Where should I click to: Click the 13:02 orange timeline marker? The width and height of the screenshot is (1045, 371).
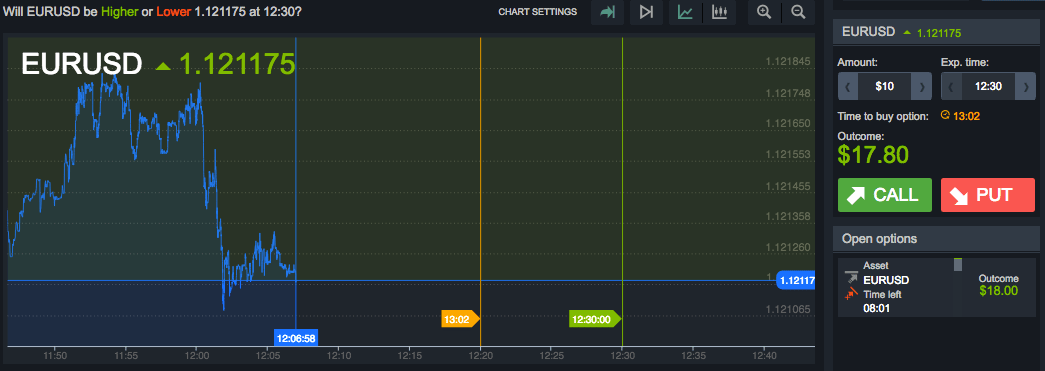[x=461, y=319]
